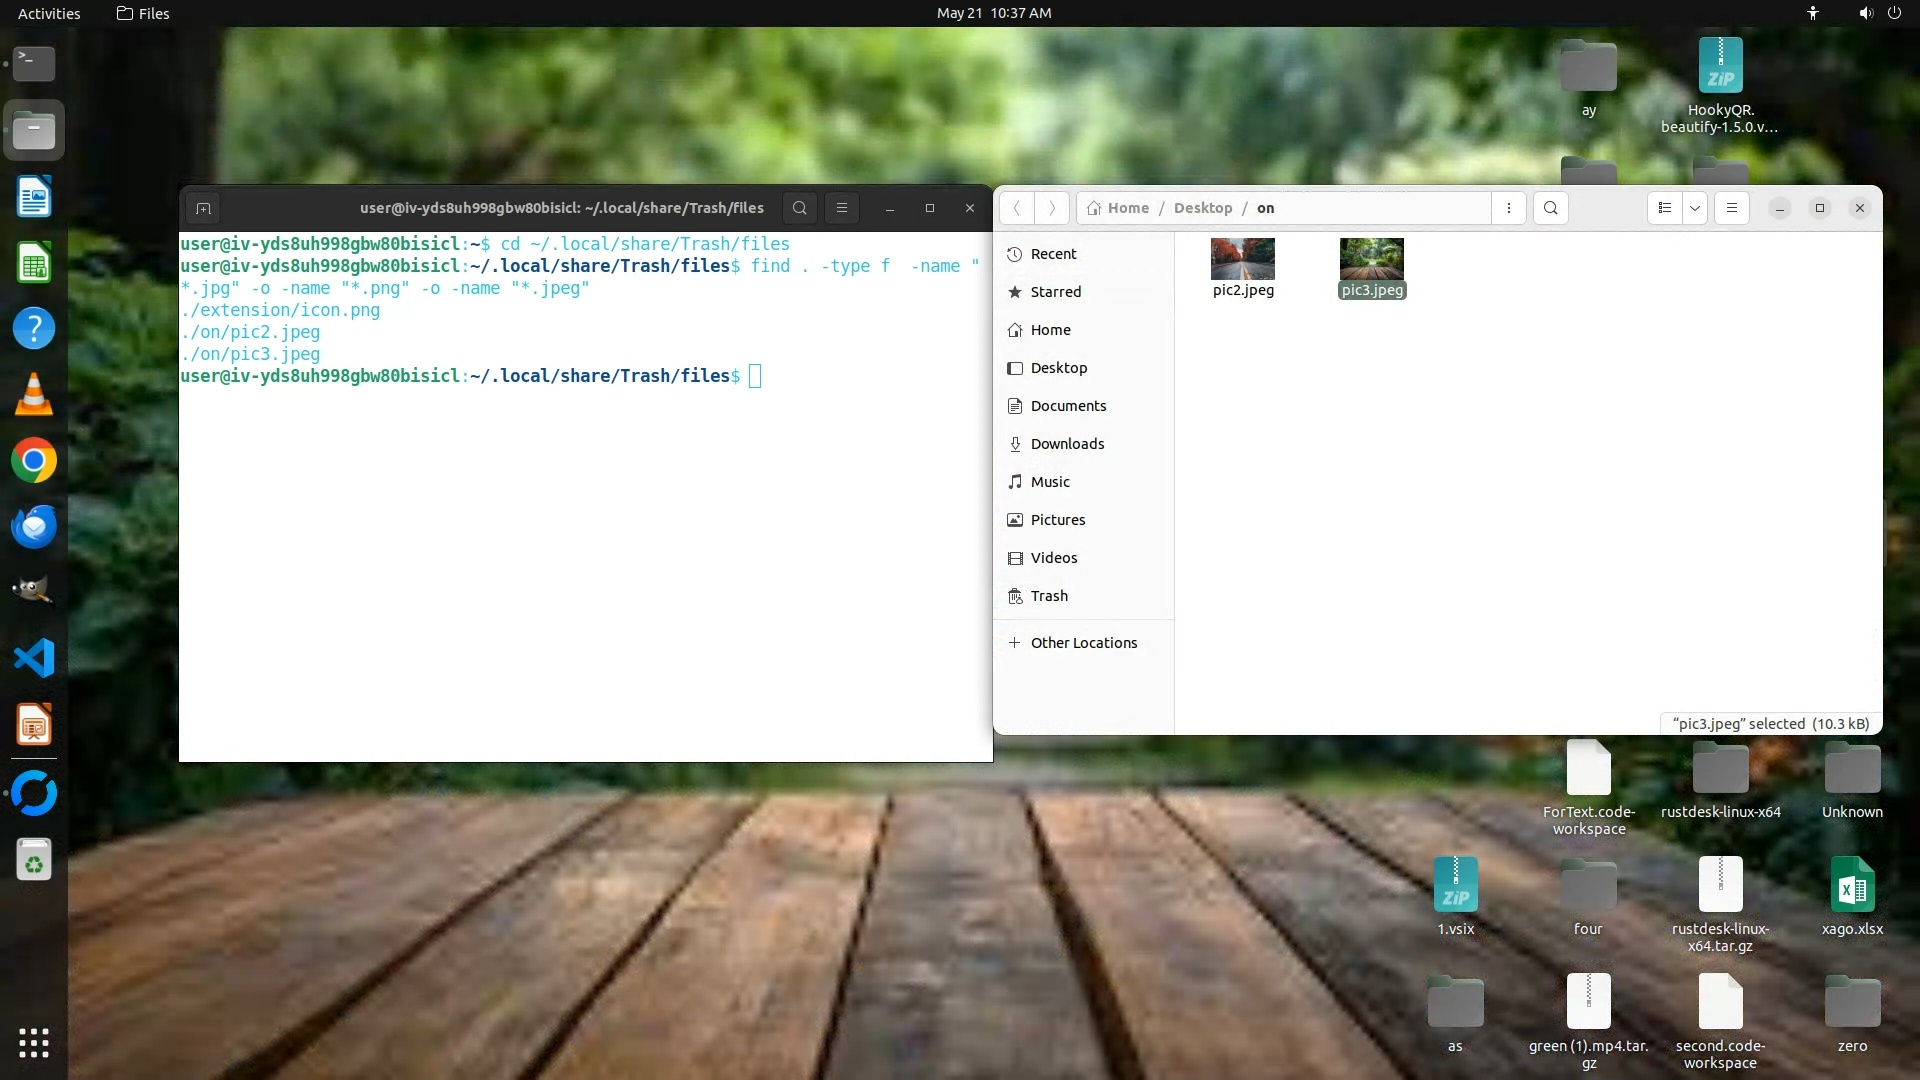Open the Activities overview
The image size is (1920, 1080).
point(49,13)
